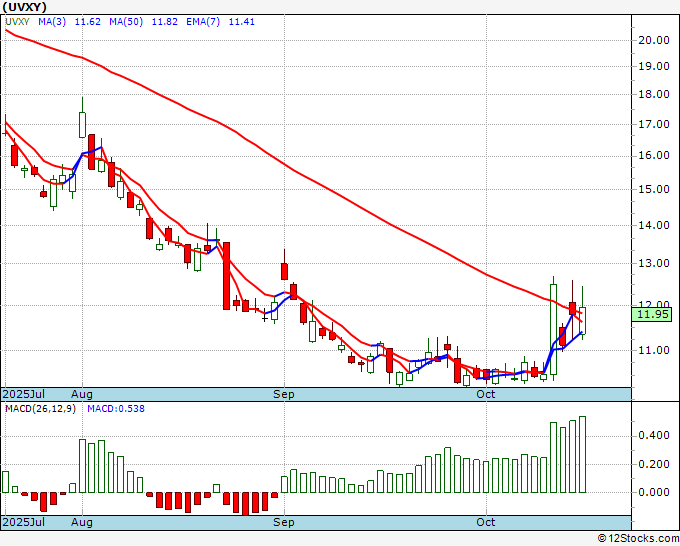Click the 14.00 price axis label
Viewport: 680px width, 546px height.
tap(654, 225)
